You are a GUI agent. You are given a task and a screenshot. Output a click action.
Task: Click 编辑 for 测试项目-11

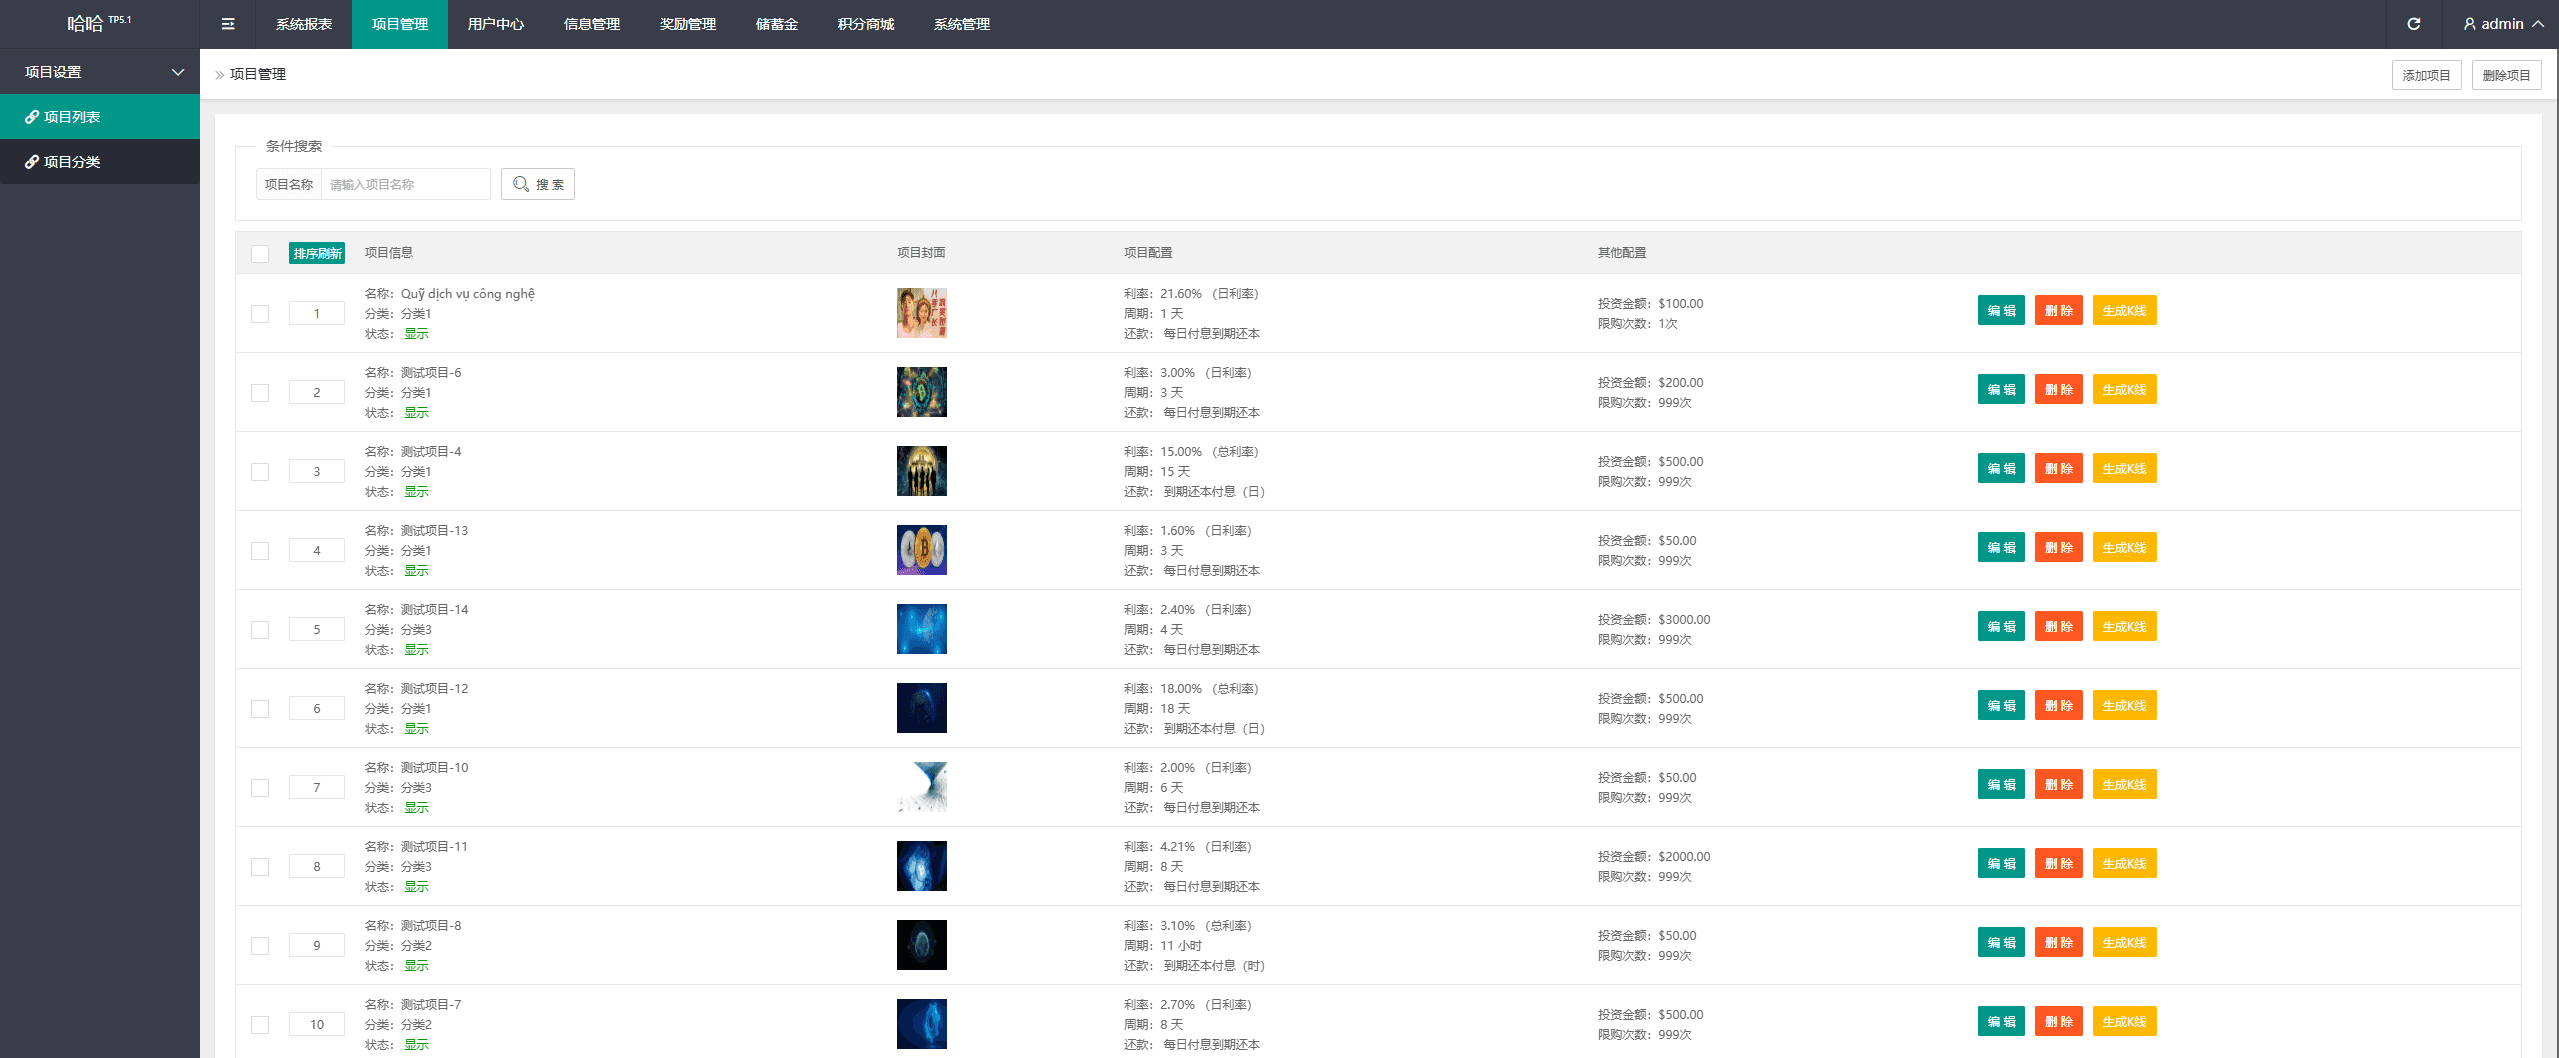2001,863
